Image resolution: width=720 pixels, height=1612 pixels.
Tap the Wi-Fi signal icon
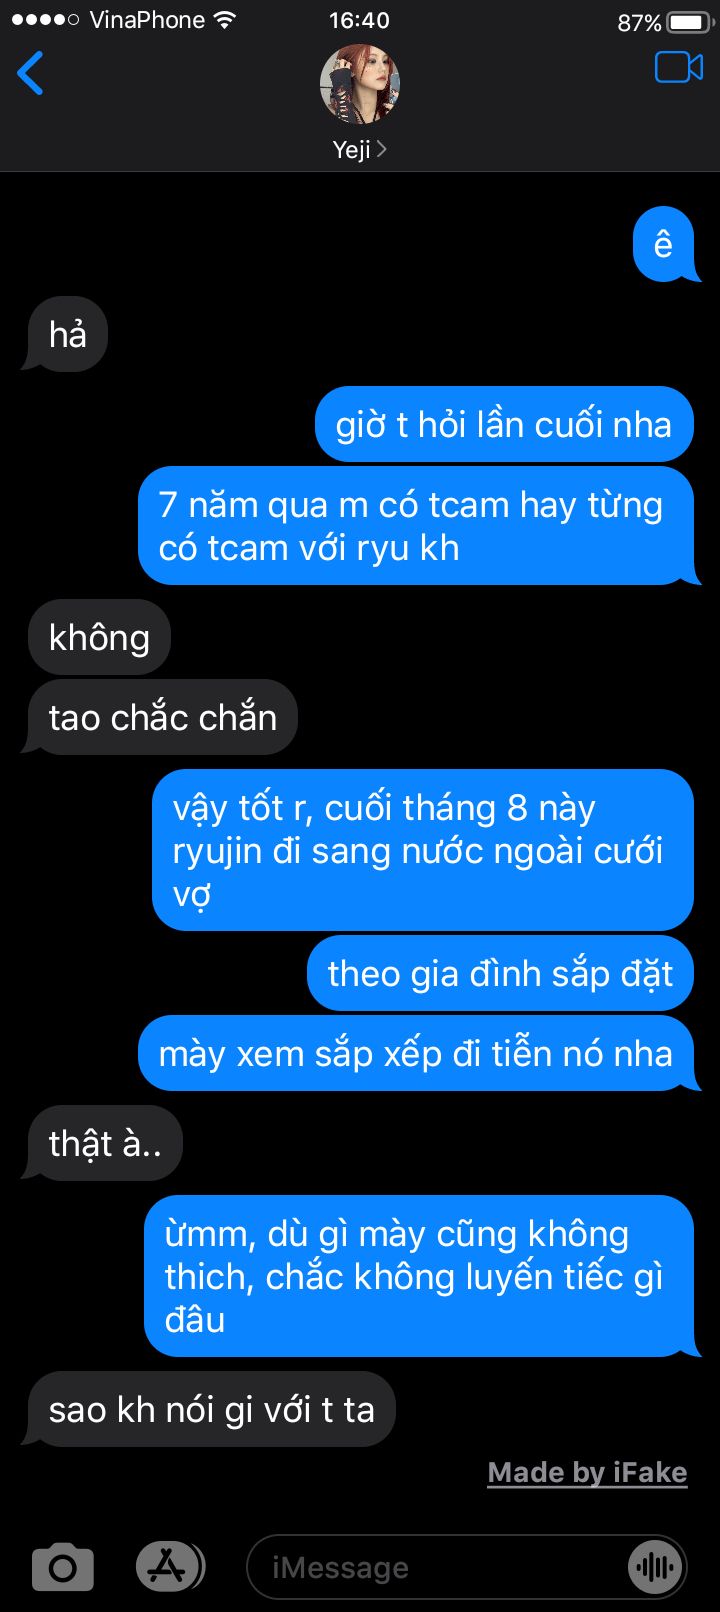point(226,20)
